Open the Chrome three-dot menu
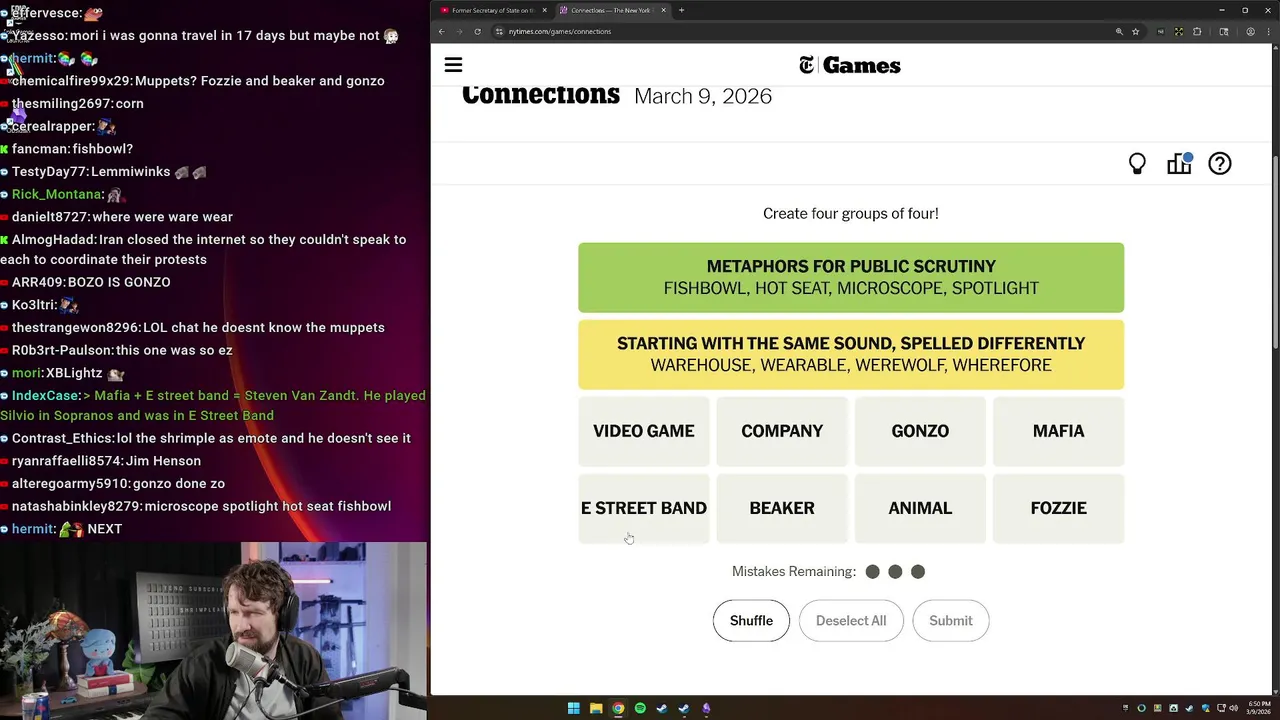The image size is (1280, 720). click(x=1267, y=31)
